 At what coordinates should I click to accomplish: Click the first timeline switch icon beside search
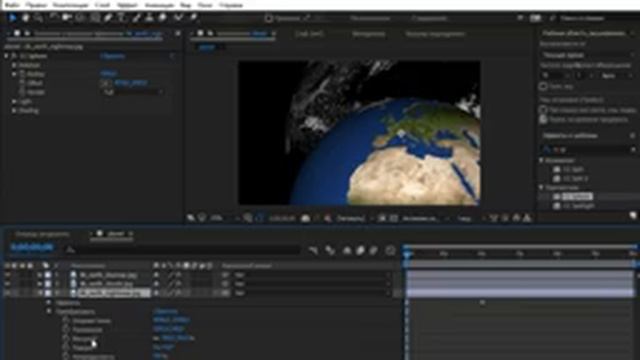coord(313,250)
